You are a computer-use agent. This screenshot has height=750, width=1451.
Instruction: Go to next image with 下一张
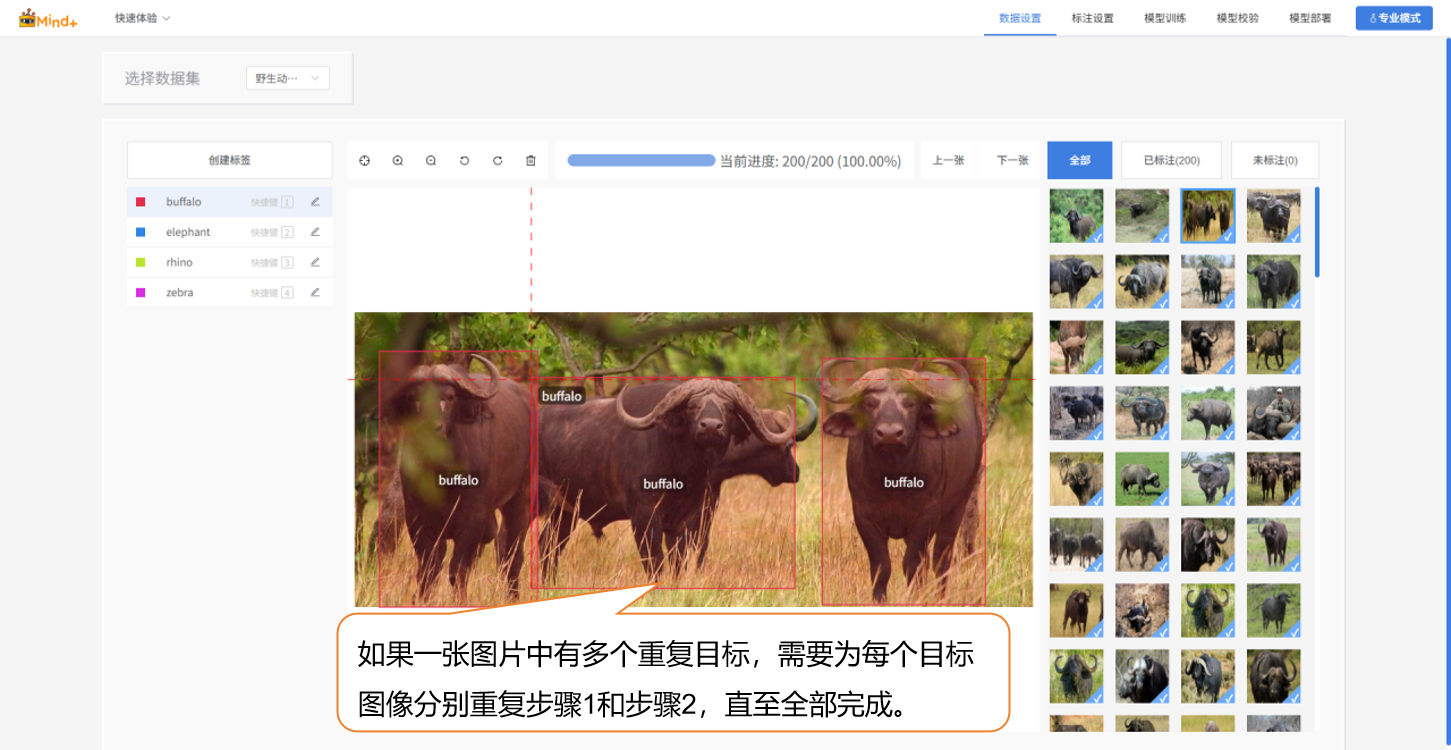[x=1012, y=160]
